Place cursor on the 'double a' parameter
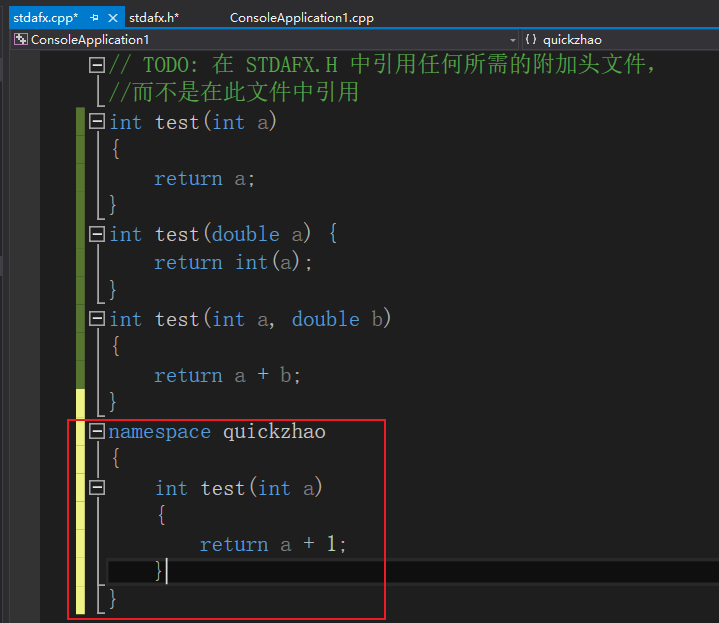 tap(257, 234)
